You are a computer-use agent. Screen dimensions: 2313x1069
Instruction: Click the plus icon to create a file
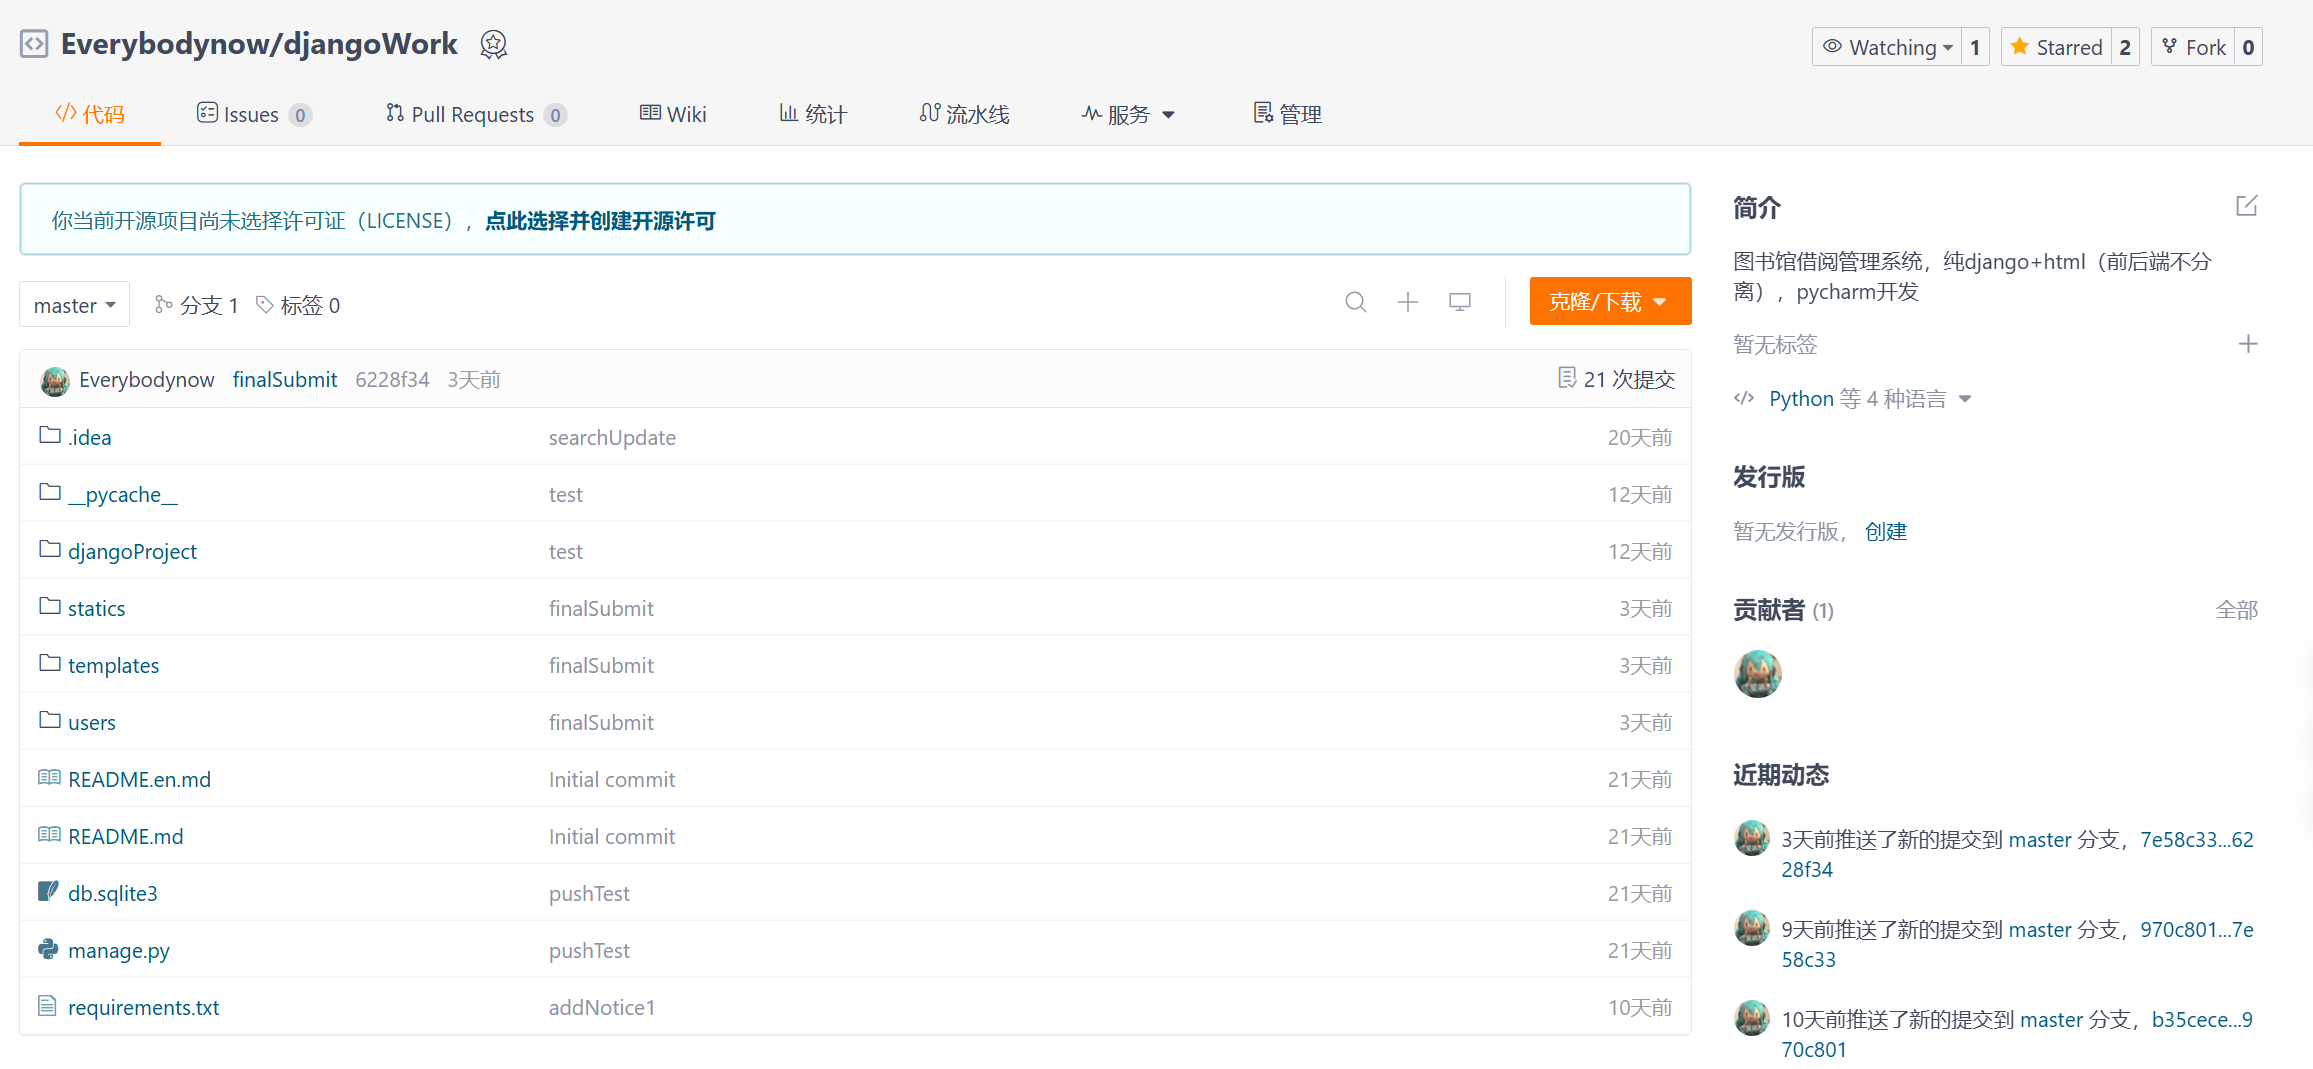(1407, 302)
